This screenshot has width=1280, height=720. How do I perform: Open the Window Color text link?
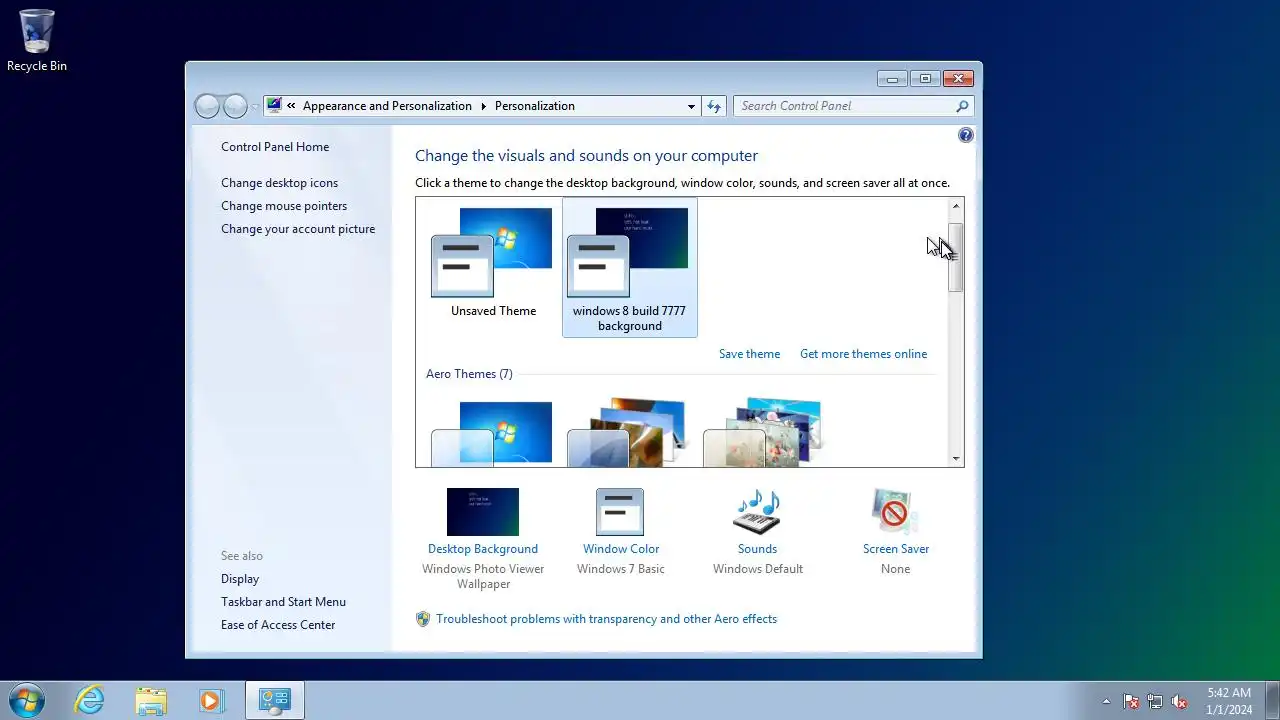point(621,549)
